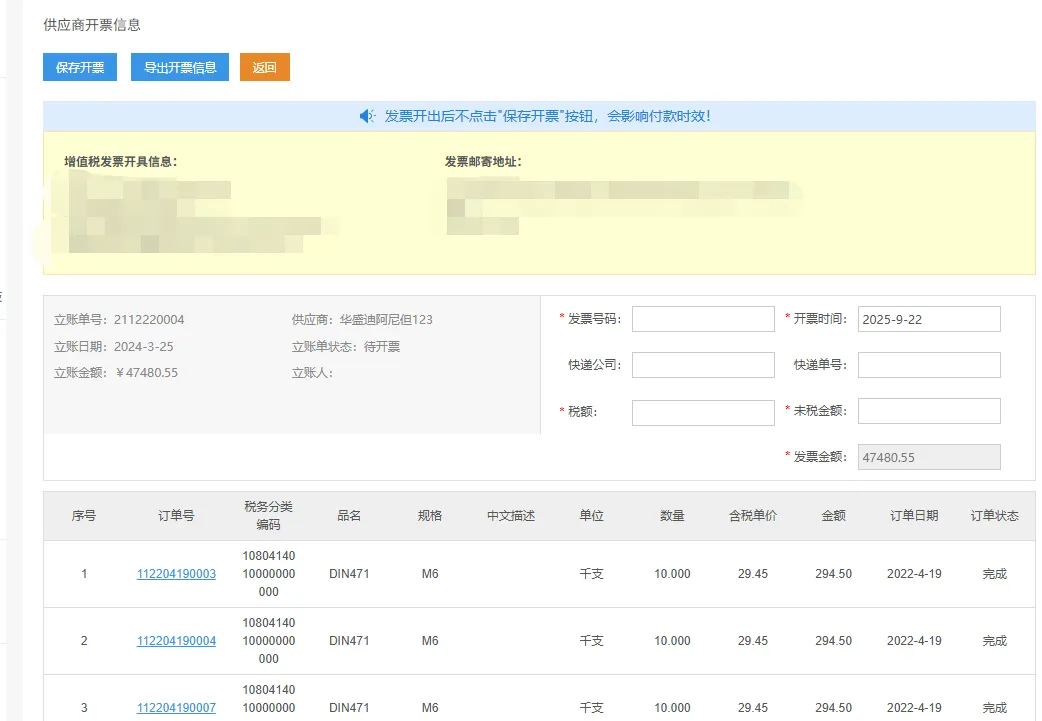The width and height of the screenshot is (1042, 721).
Task: Open order link 112204190004
Action: [x=176, y=641]
